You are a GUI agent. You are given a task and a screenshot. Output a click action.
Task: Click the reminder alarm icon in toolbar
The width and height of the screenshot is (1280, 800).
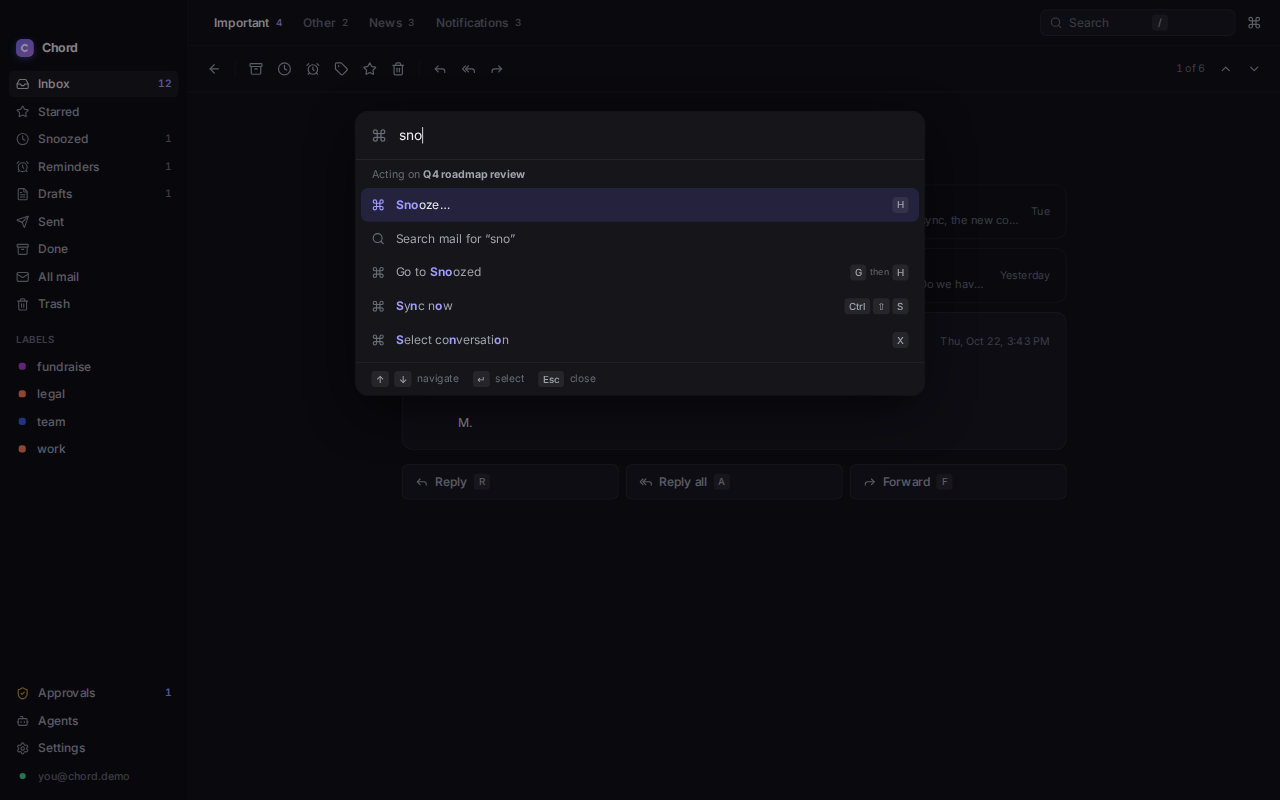click(313, 69)
